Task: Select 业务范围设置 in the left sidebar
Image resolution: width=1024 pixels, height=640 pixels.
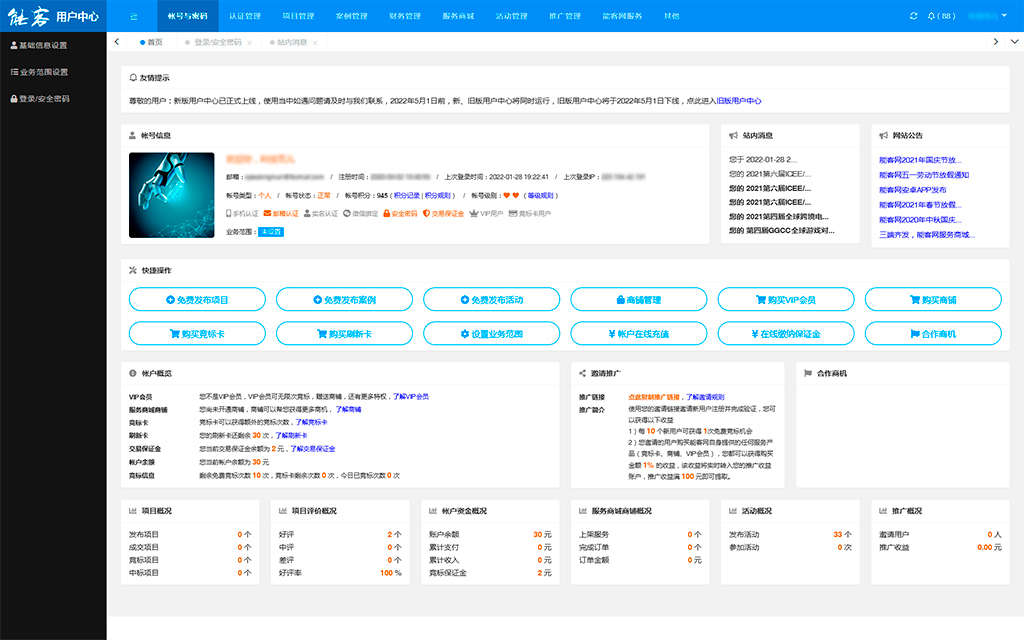Action: 44,72
